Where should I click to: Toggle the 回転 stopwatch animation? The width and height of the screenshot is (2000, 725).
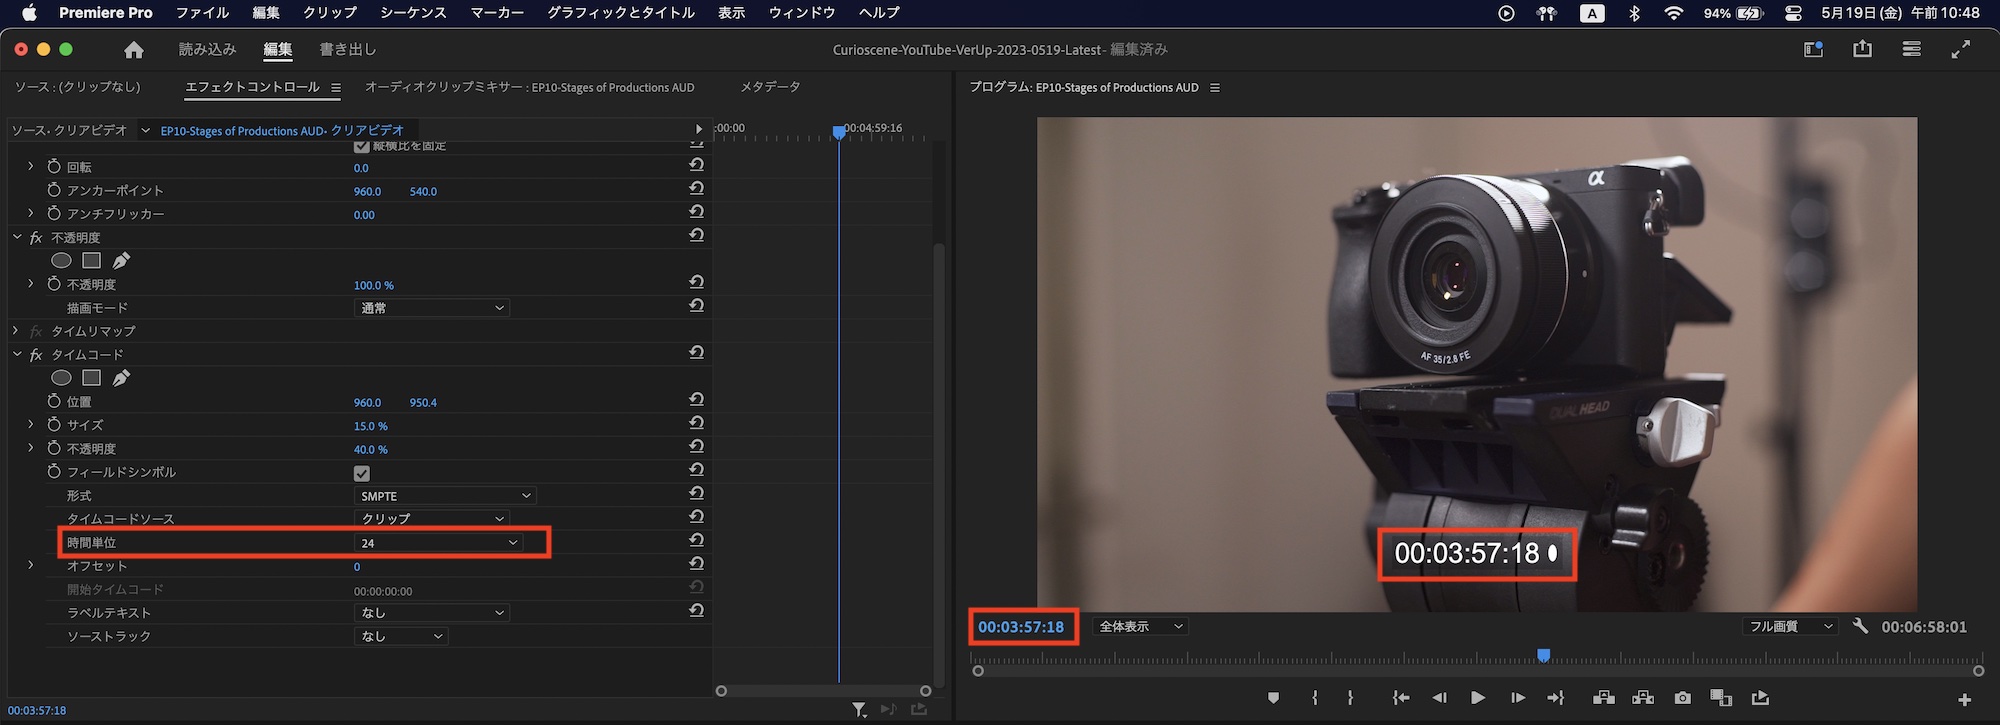[x=54, y=166]
